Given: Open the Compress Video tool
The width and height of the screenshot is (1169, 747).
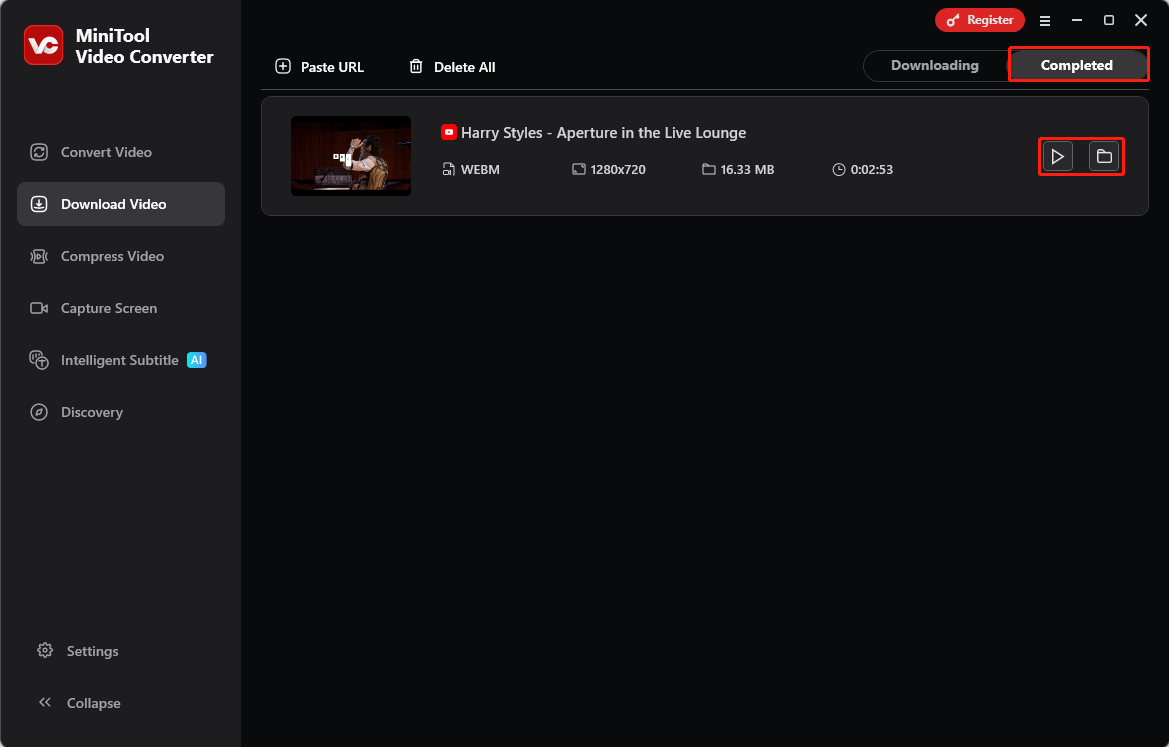Looking at the screenshot, I should click(112, 256).
